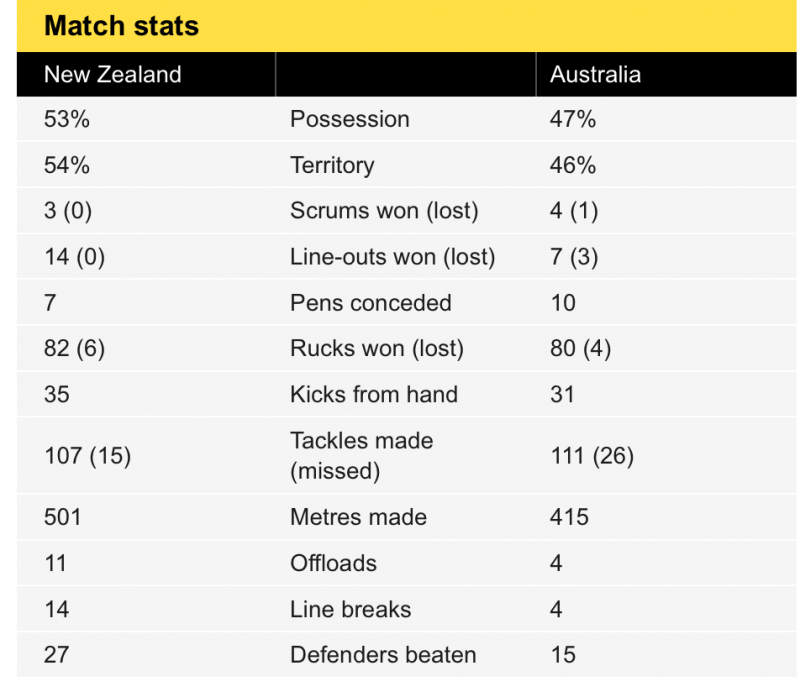The image size is (800, 692).
Task: Click the Possession row label
Action: click(349, 119)
